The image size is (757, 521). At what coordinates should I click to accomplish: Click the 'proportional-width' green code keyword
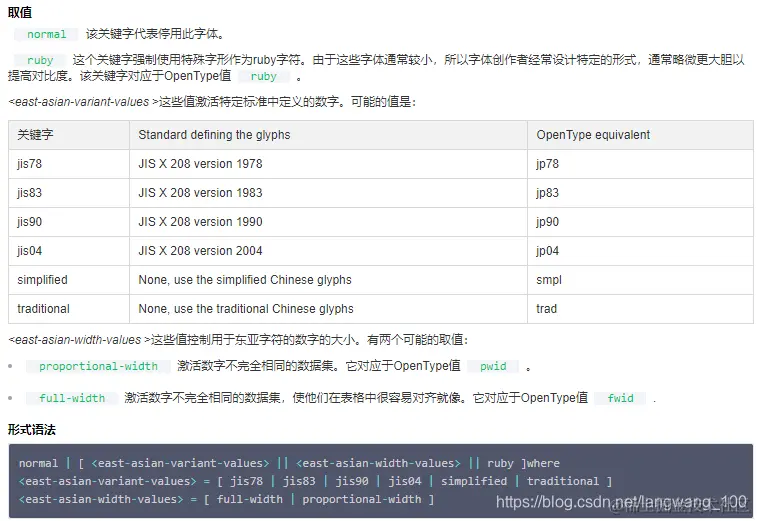point(98,366)
